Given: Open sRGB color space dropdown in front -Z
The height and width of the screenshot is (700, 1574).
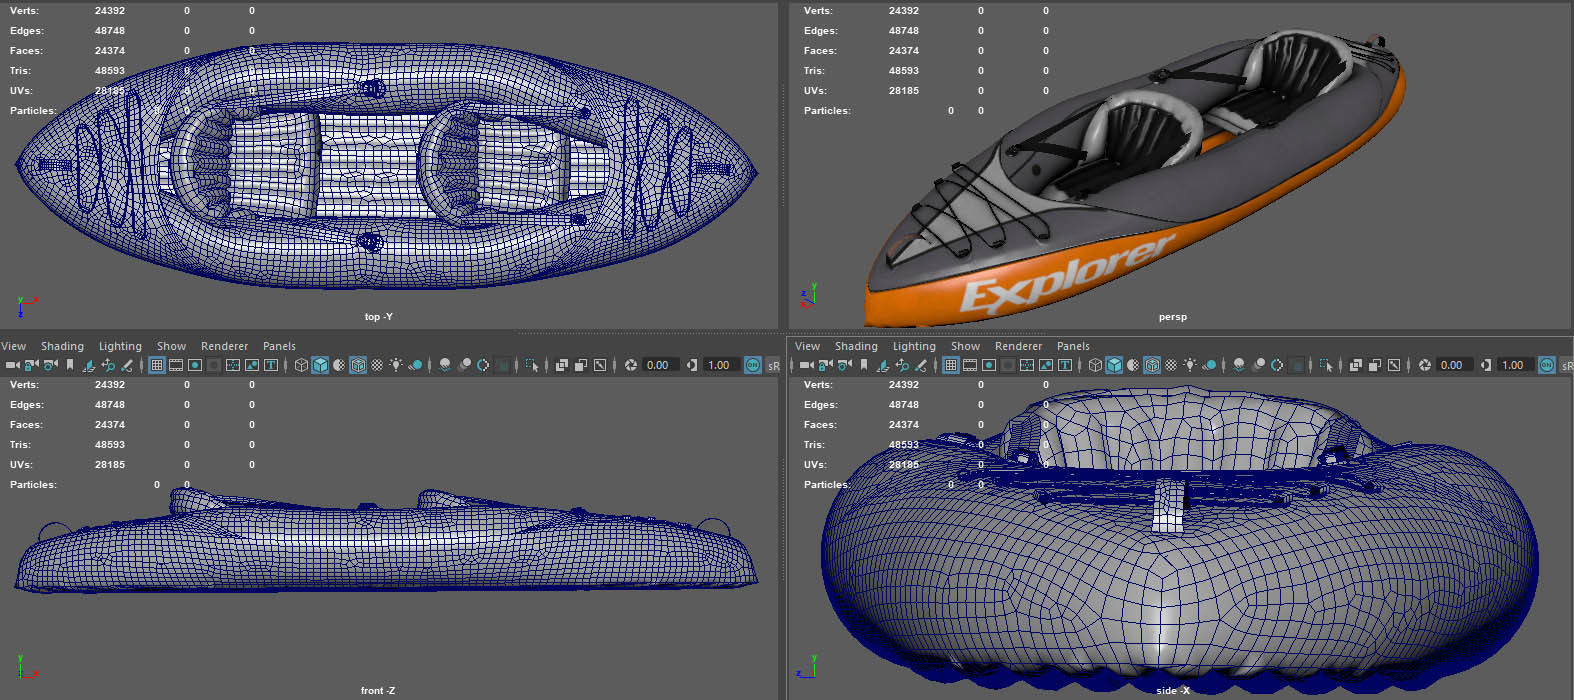Looking at the screenshot, I should (x=773, y=365).
